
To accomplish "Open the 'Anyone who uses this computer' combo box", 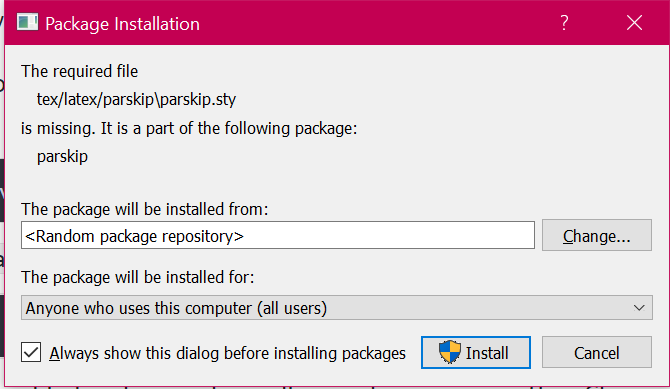I will click(x=337, y=308).
